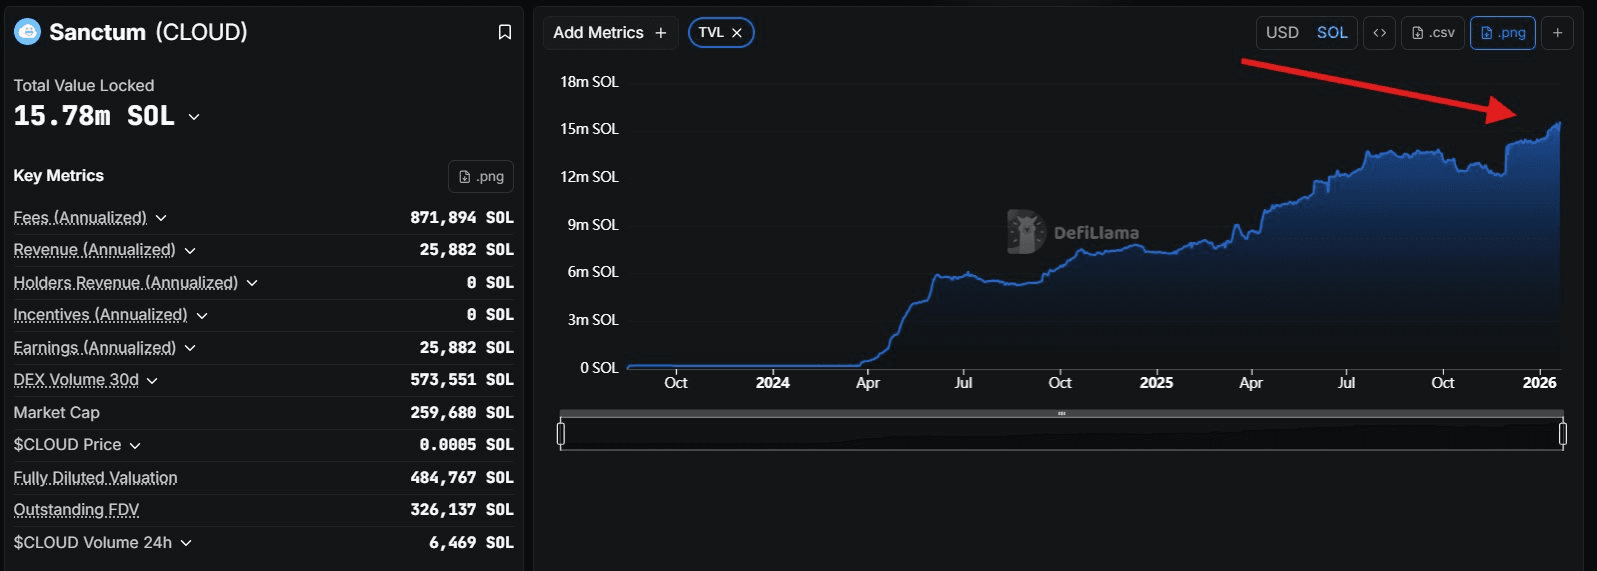Viewport: 1597px width, 571px height.
Task: Expand Total Value Locked breakdown chevron
Action: [x=194, y=117]
